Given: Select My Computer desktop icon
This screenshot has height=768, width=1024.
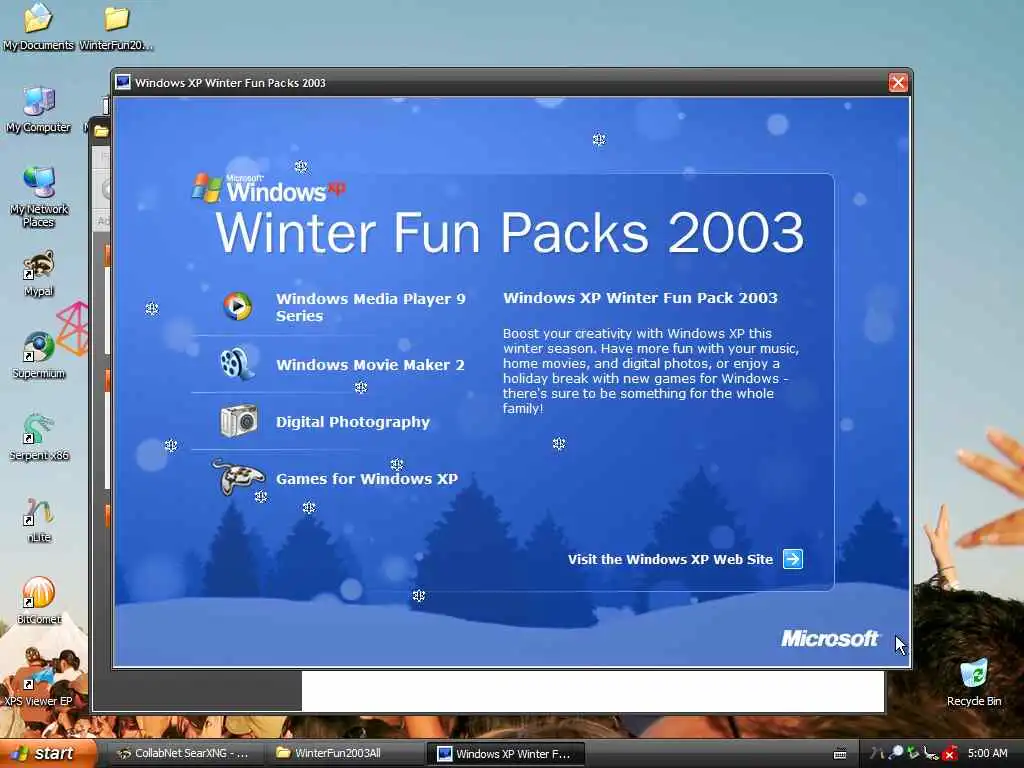Looking at the screenshot, I should pyautogui.click(x=38, y=110).
